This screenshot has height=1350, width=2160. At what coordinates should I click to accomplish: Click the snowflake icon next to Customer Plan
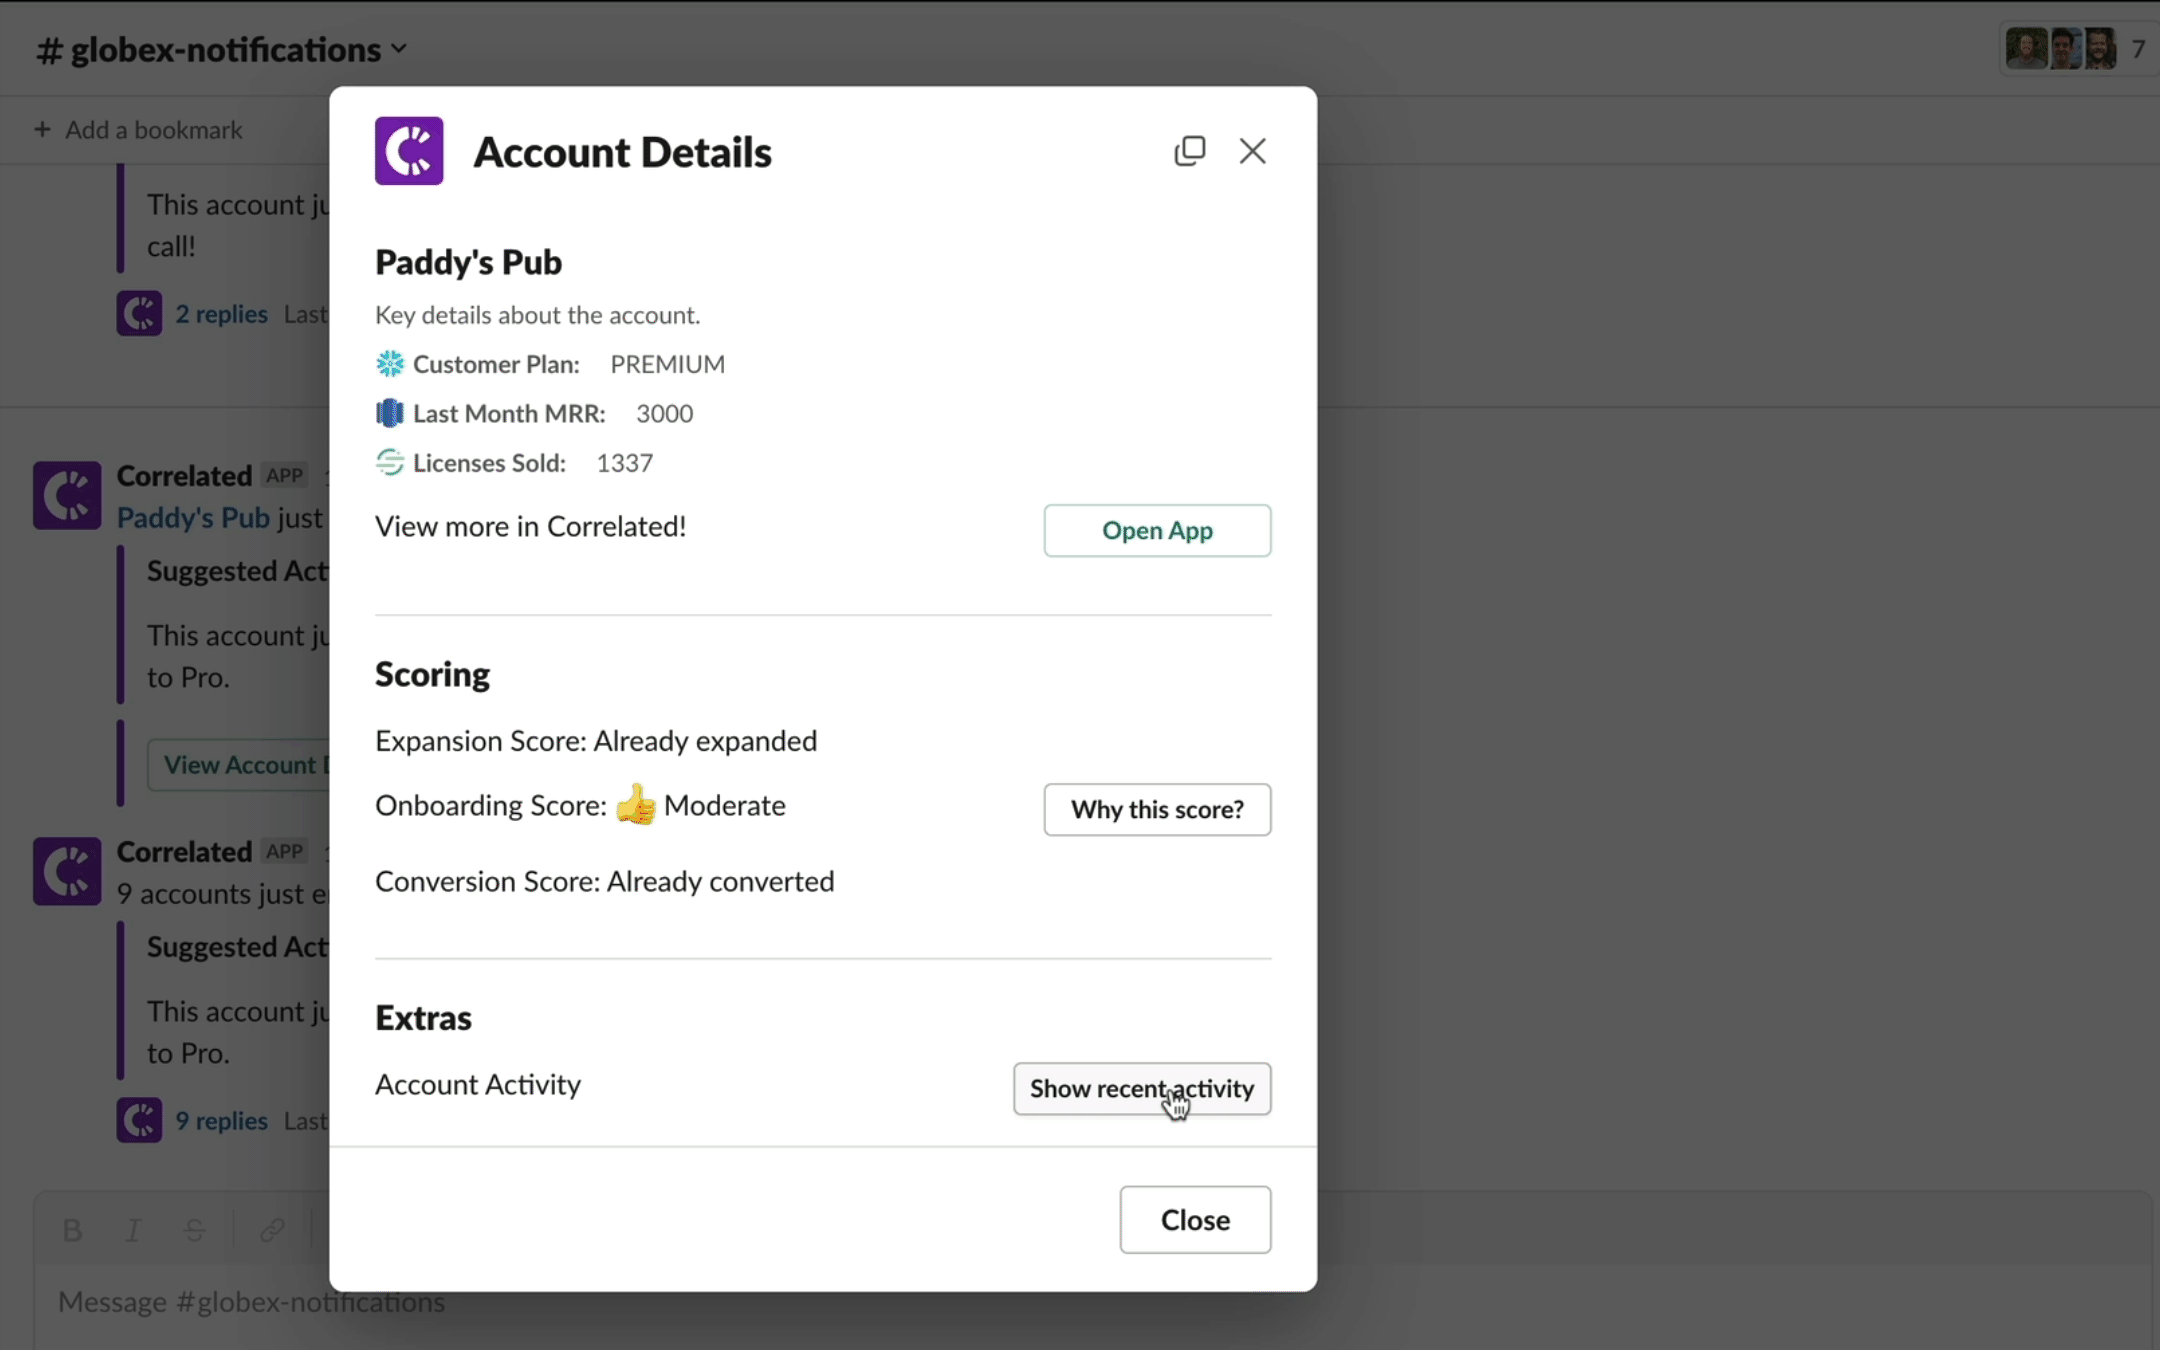(x=390, y=364)
